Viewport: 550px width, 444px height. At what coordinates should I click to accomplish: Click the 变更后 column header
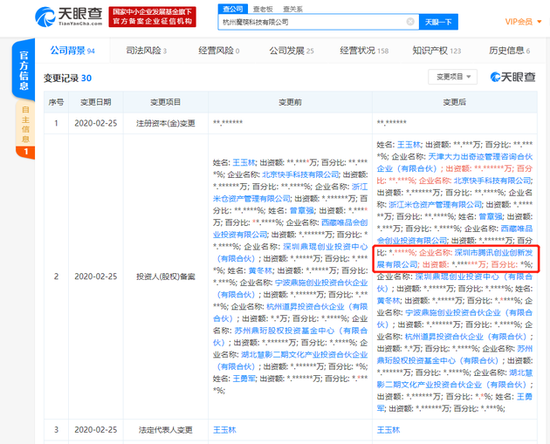coord(455,102)
